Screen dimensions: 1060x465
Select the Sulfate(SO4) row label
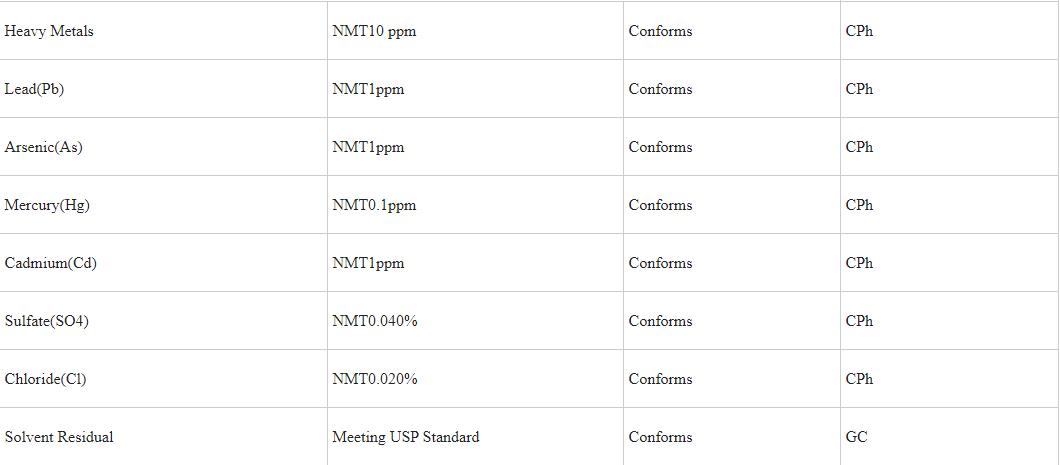coord(48,321)
